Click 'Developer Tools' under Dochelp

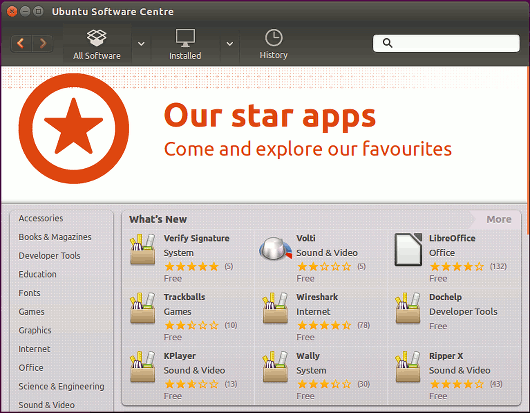[463, 312]
